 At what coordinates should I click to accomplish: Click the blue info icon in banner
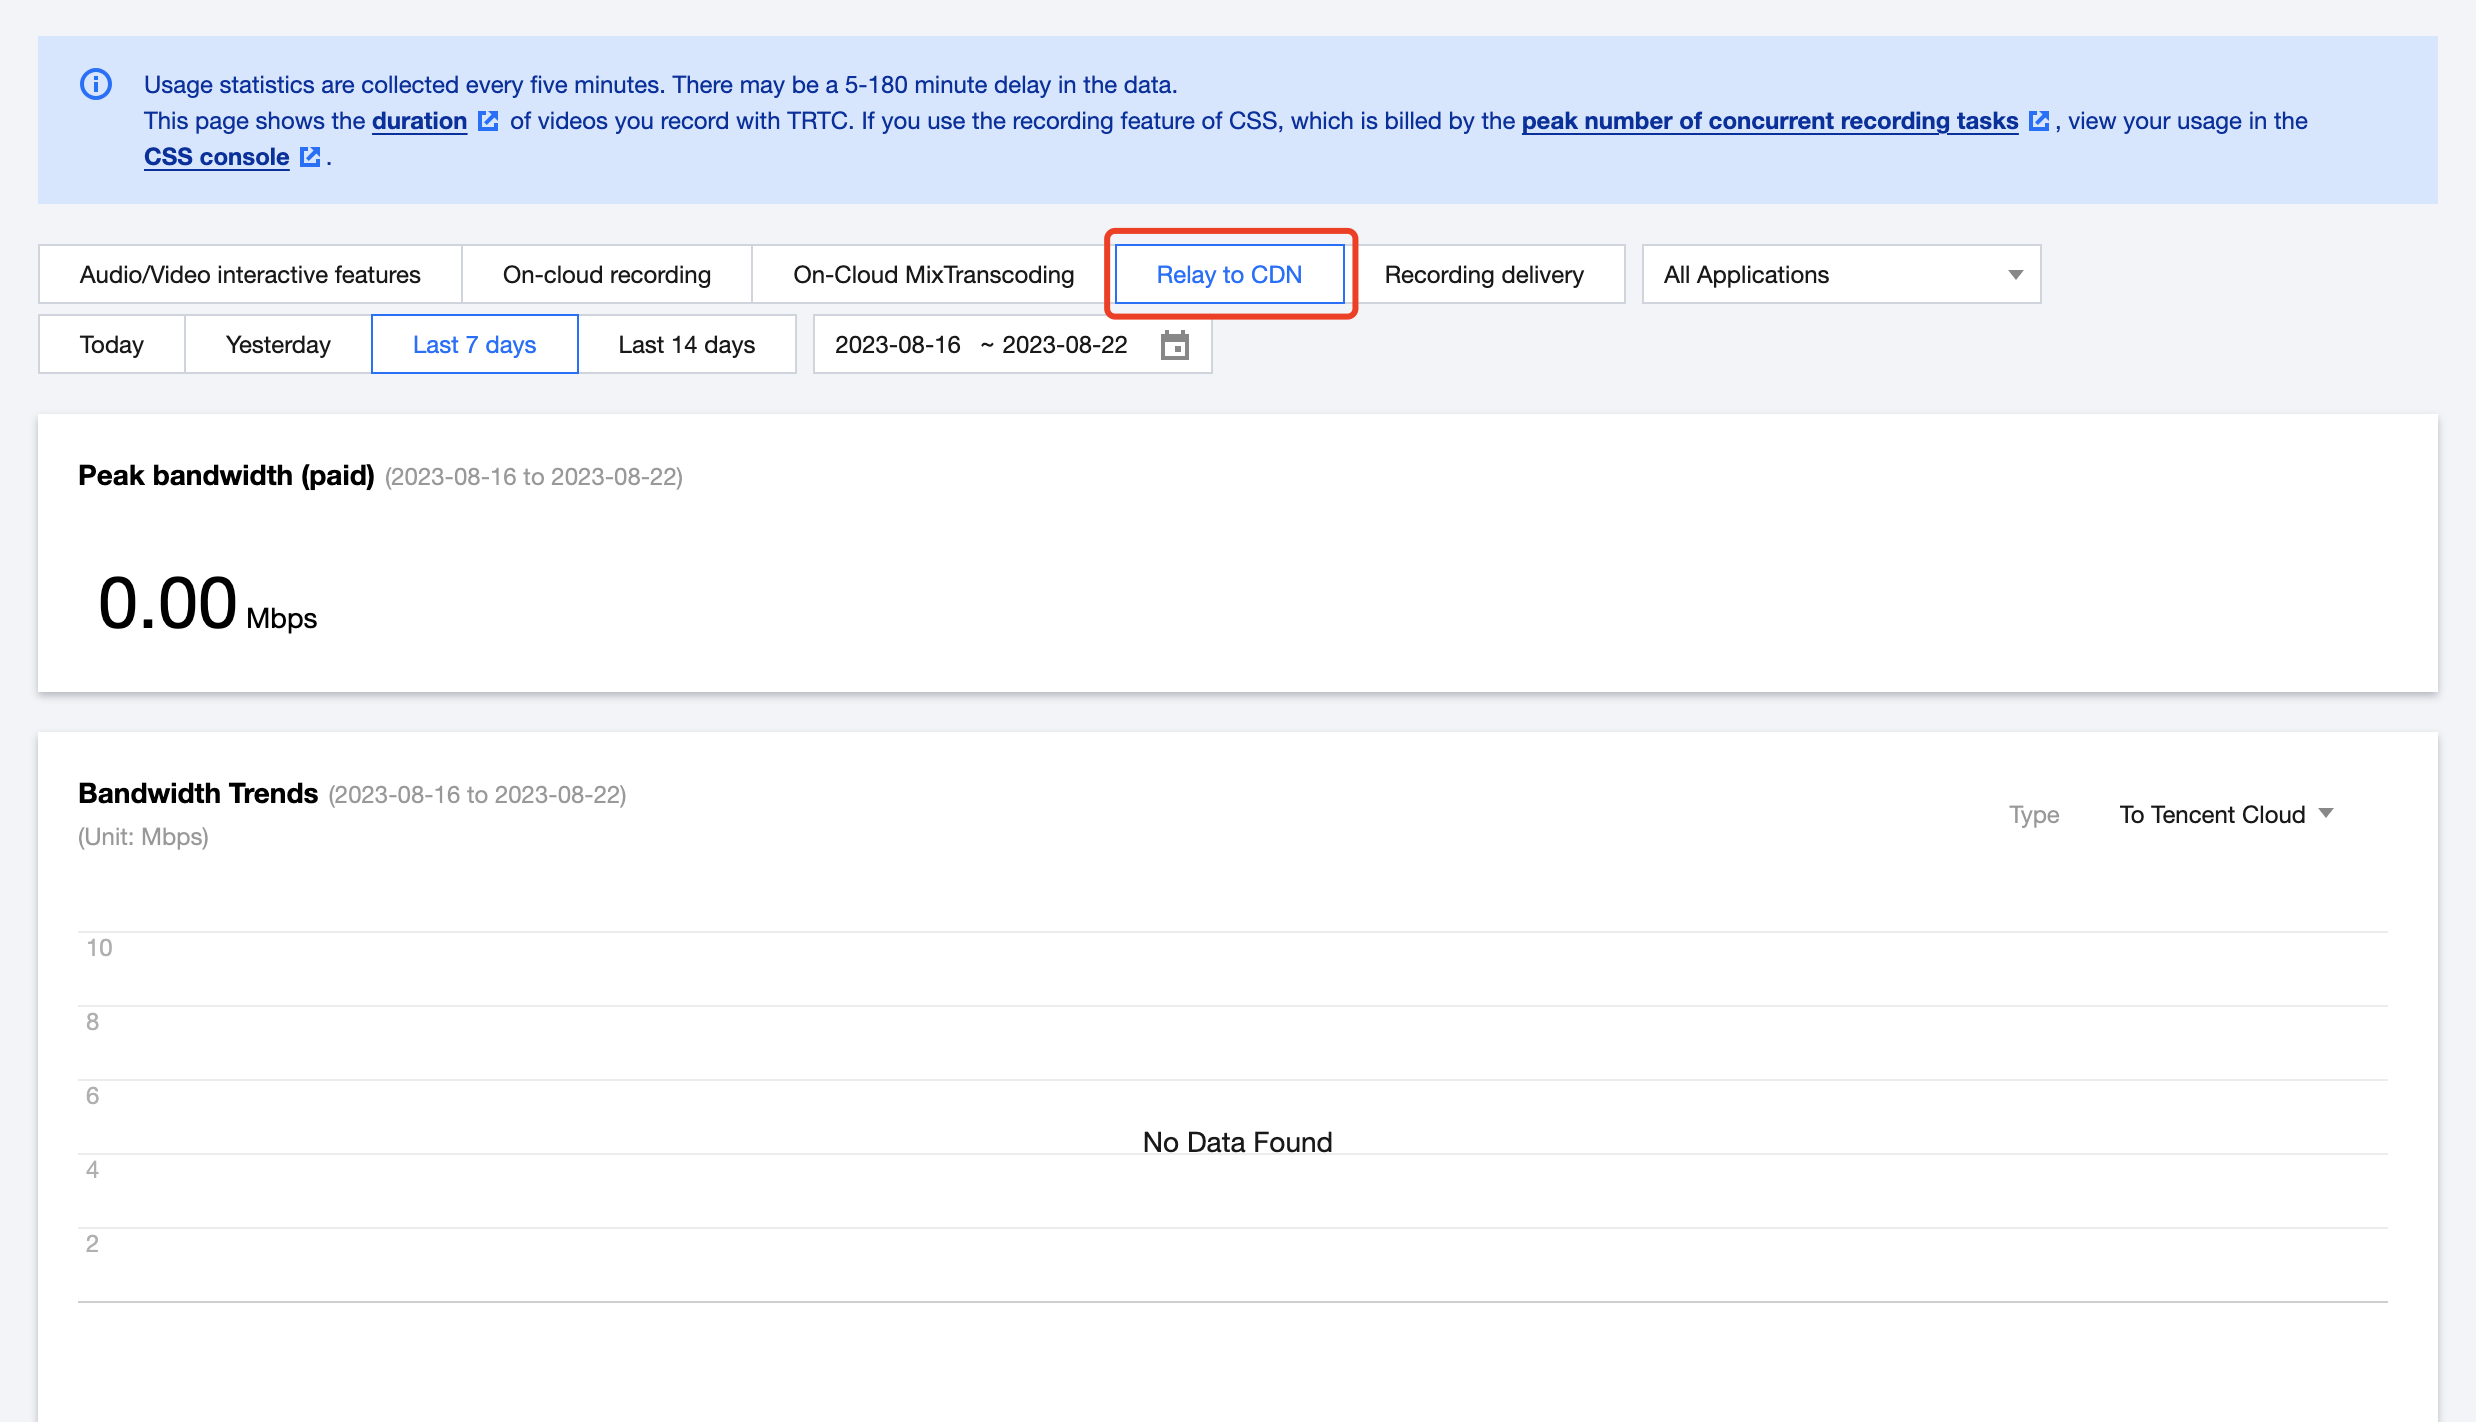coord(96,84)
